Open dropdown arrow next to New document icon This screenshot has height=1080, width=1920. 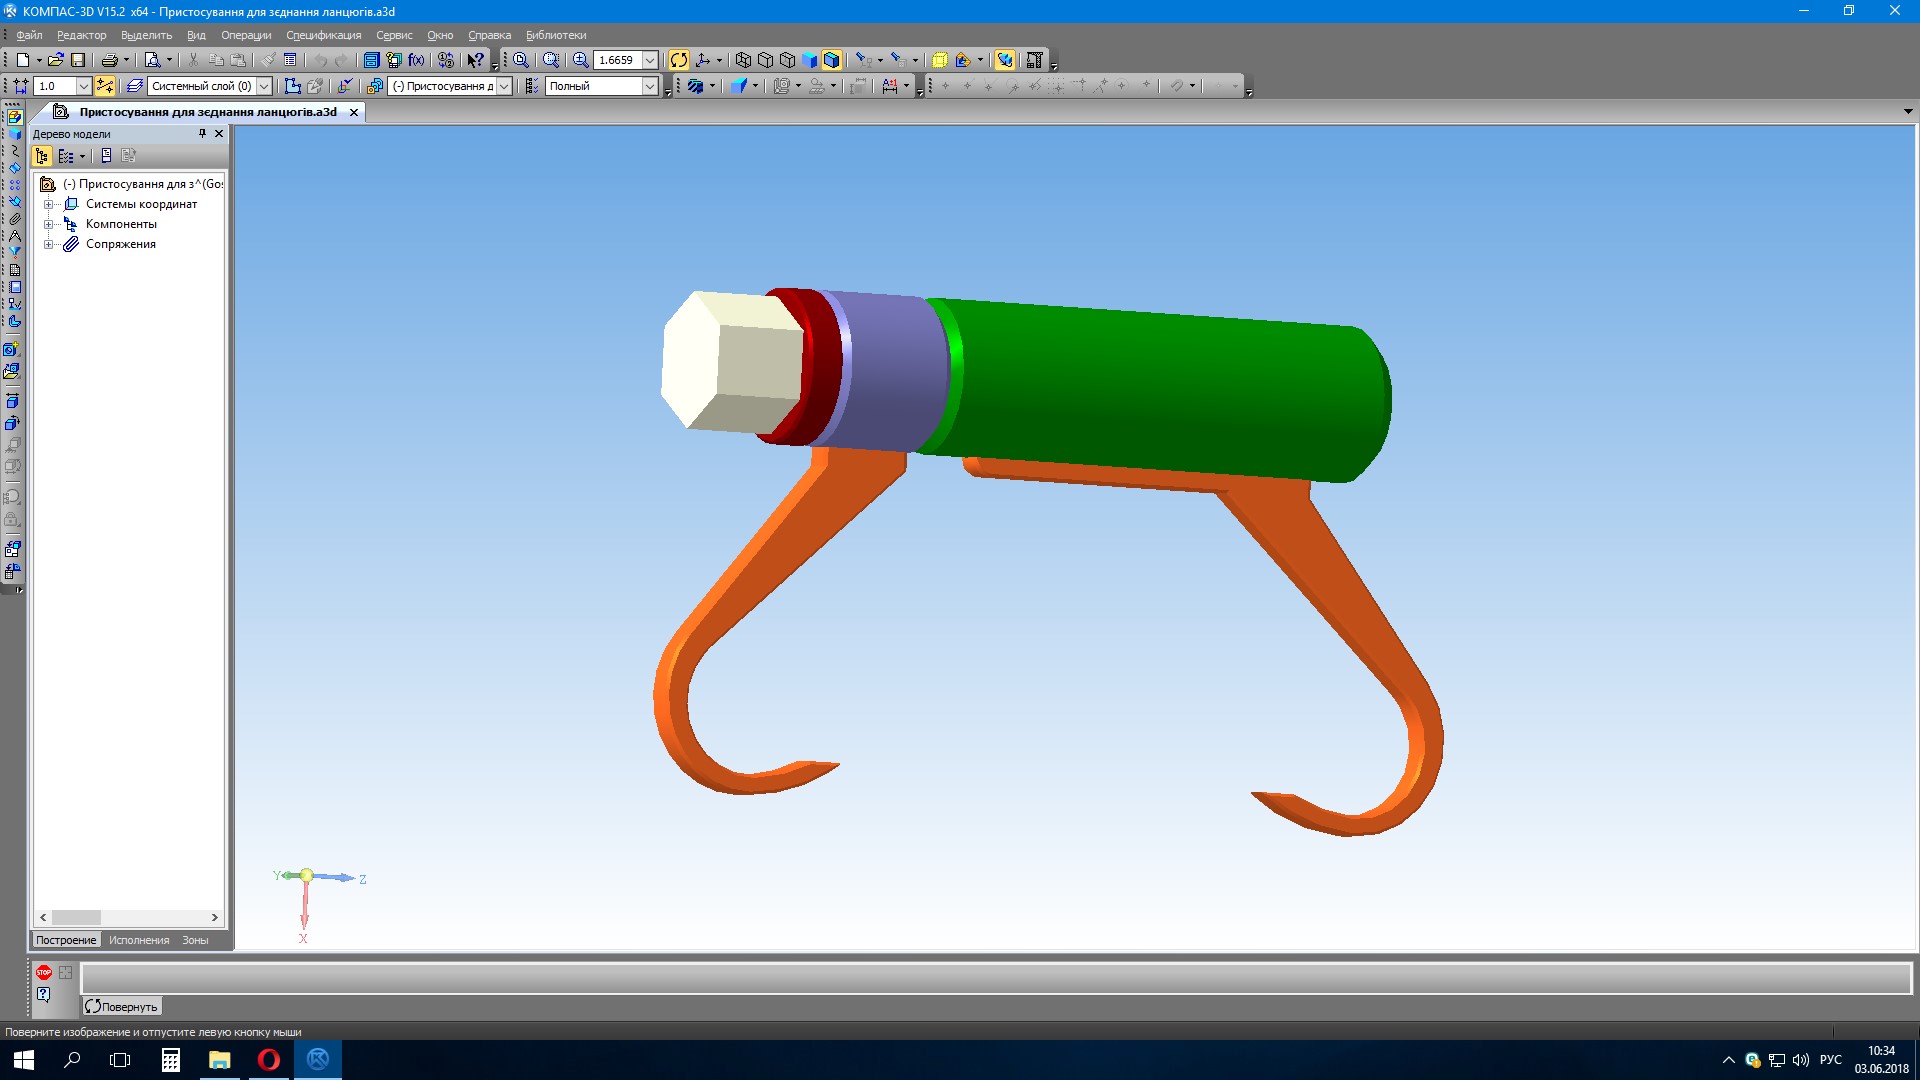pos(39,60)
